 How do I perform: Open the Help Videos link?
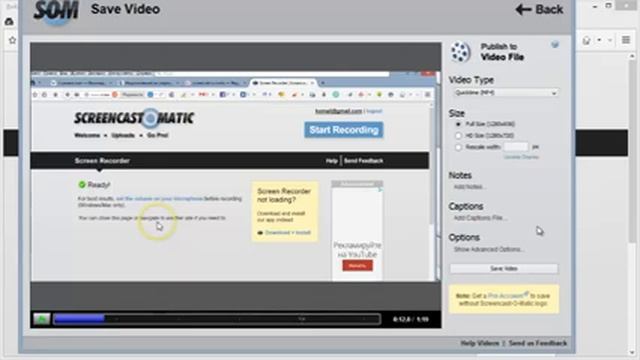tap(480, 343)
